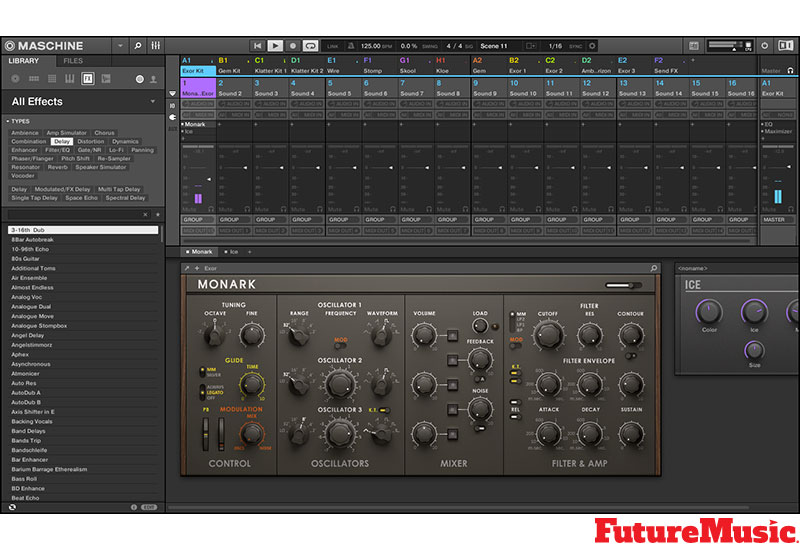Open the Scene 11 selector
The width and height of the screenshot is (800, 550).
click(494, 46)
